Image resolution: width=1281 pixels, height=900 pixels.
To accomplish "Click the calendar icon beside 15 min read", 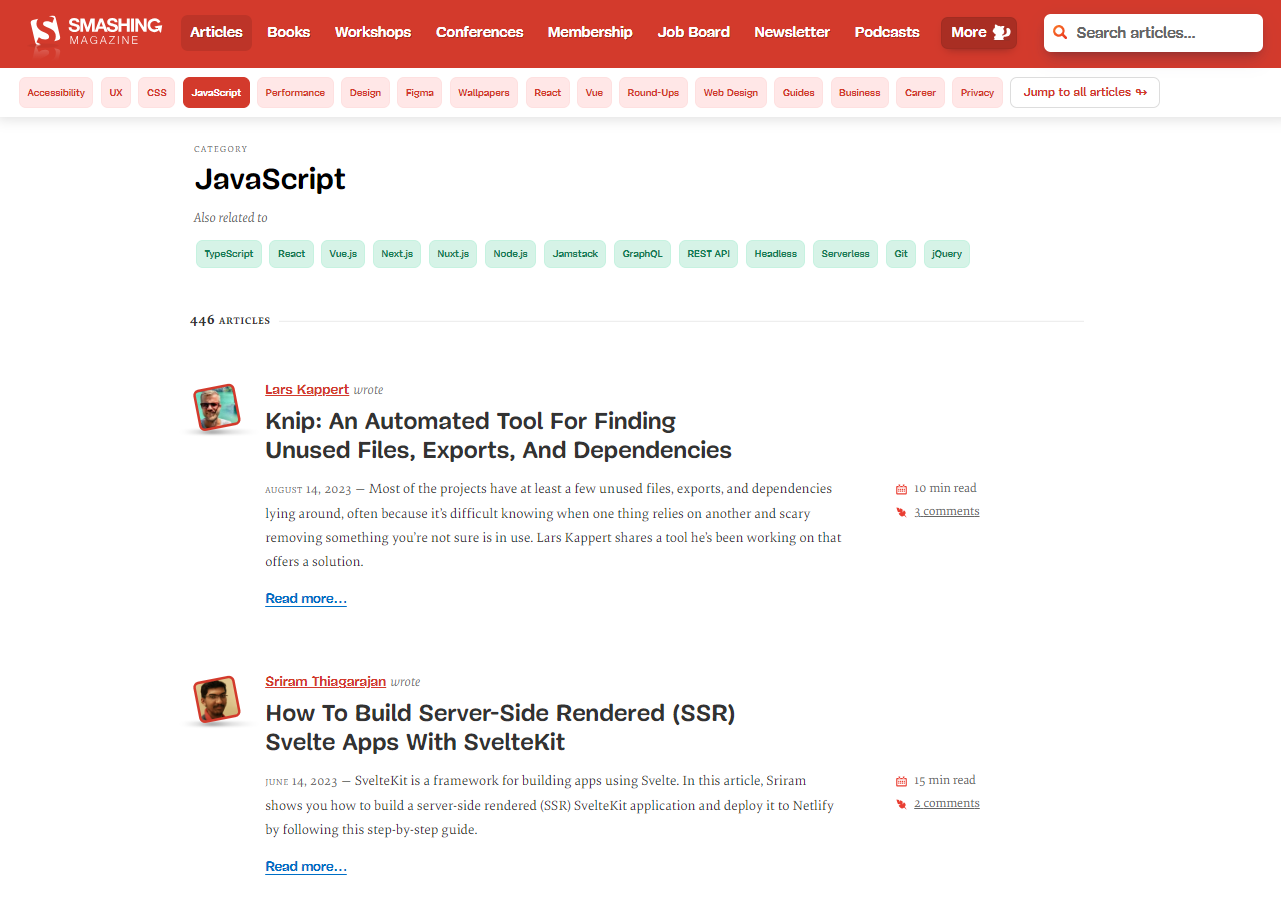I will 901,781.
